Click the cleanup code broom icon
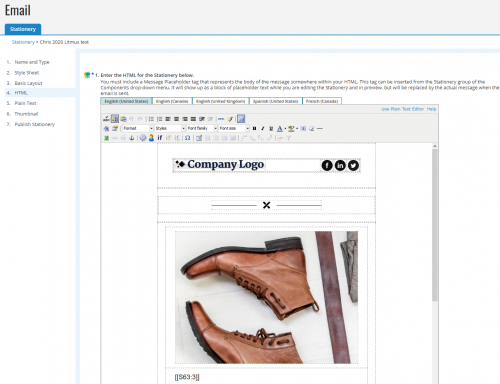500x384 pixels. [x=230, y=119]
